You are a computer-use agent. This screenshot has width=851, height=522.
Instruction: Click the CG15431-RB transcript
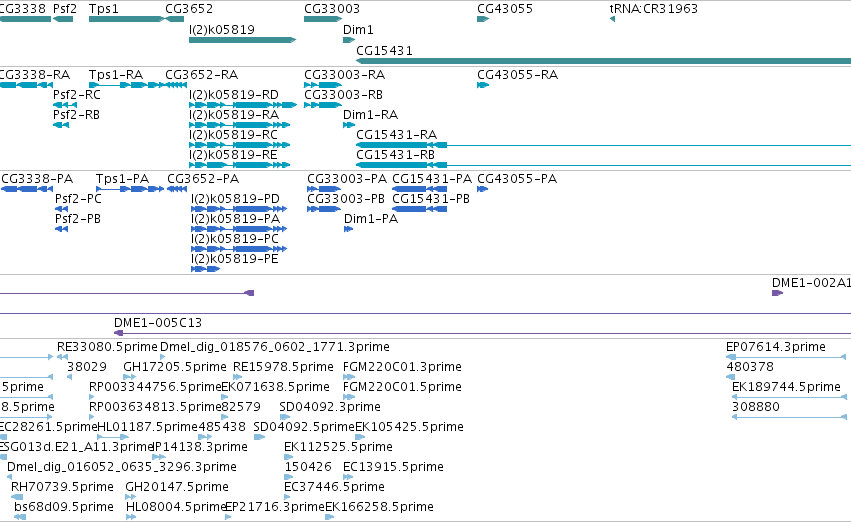click(x=604, y=165)
